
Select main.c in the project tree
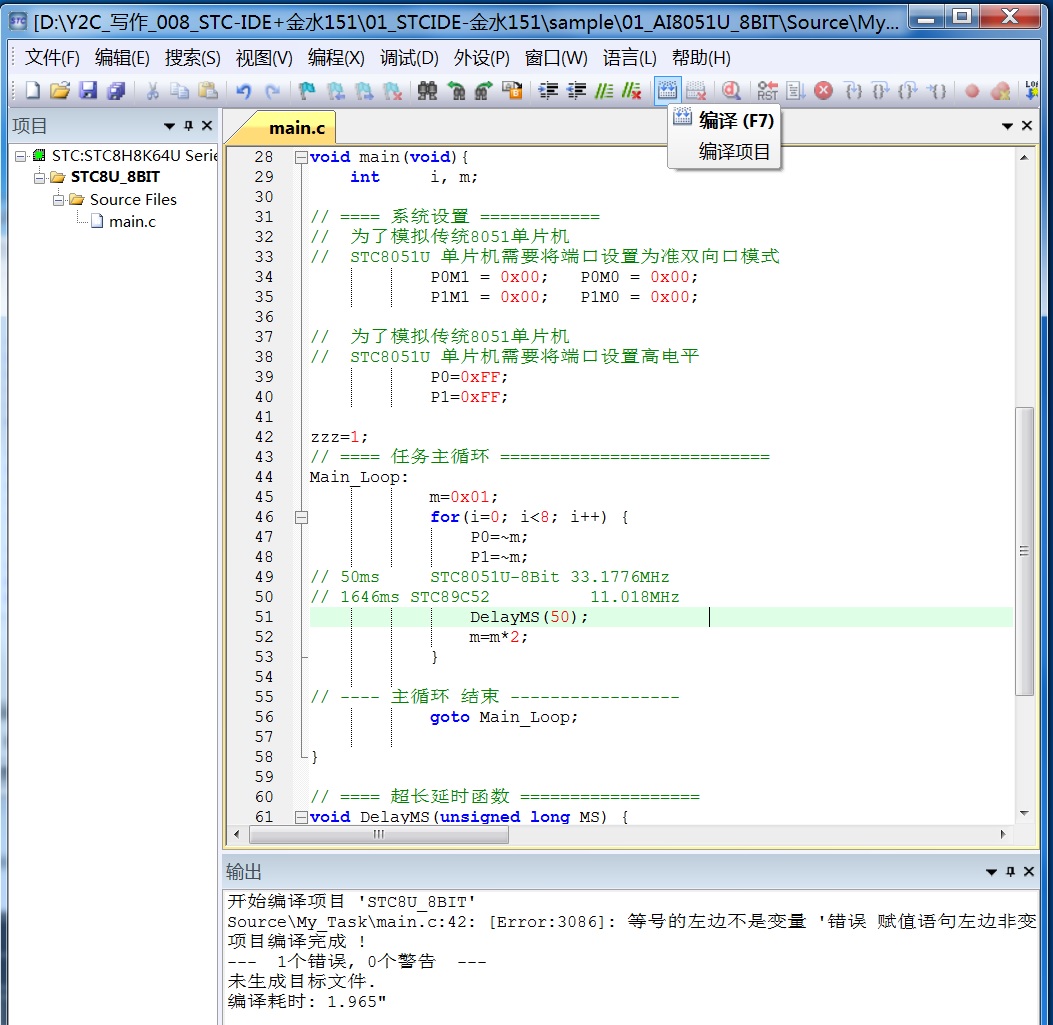132,222
